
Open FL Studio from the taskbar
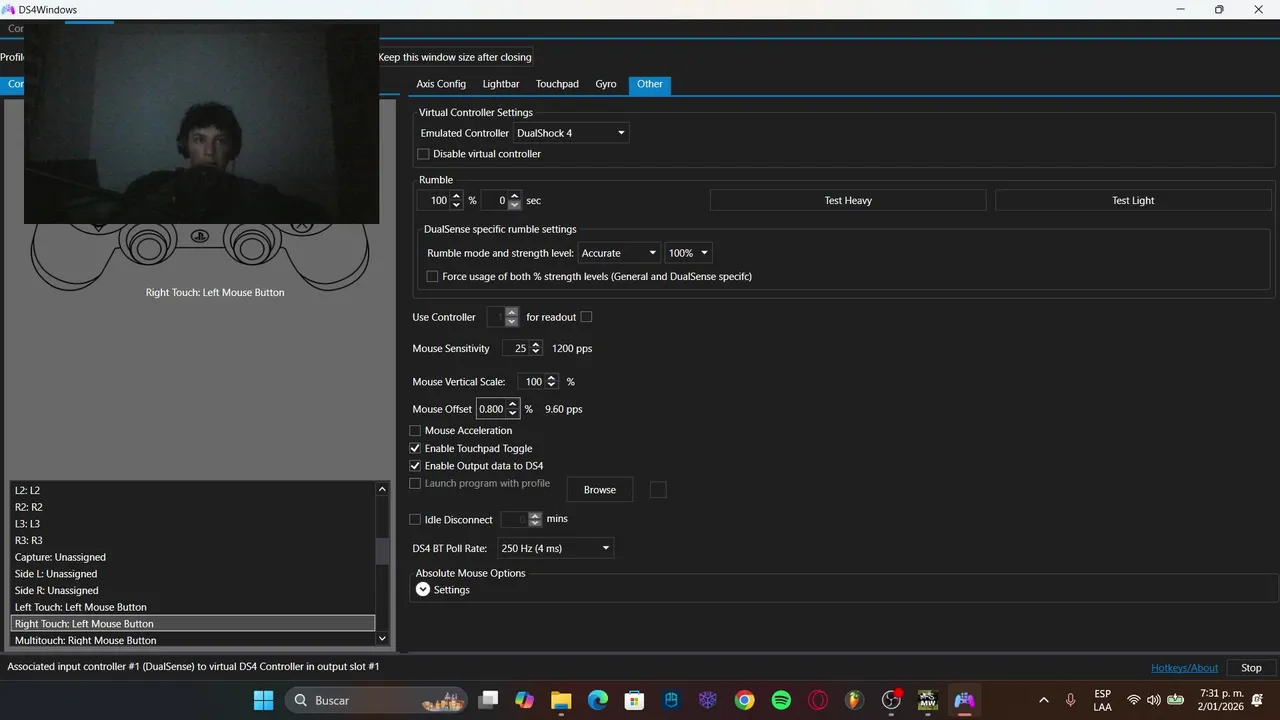854,700
